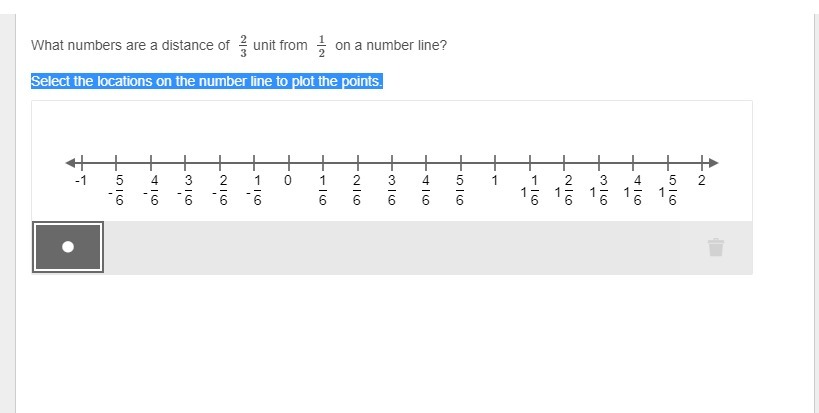This screenshot has height=413, width=819.
Task: Select the tick at -1
Action: 81,163
